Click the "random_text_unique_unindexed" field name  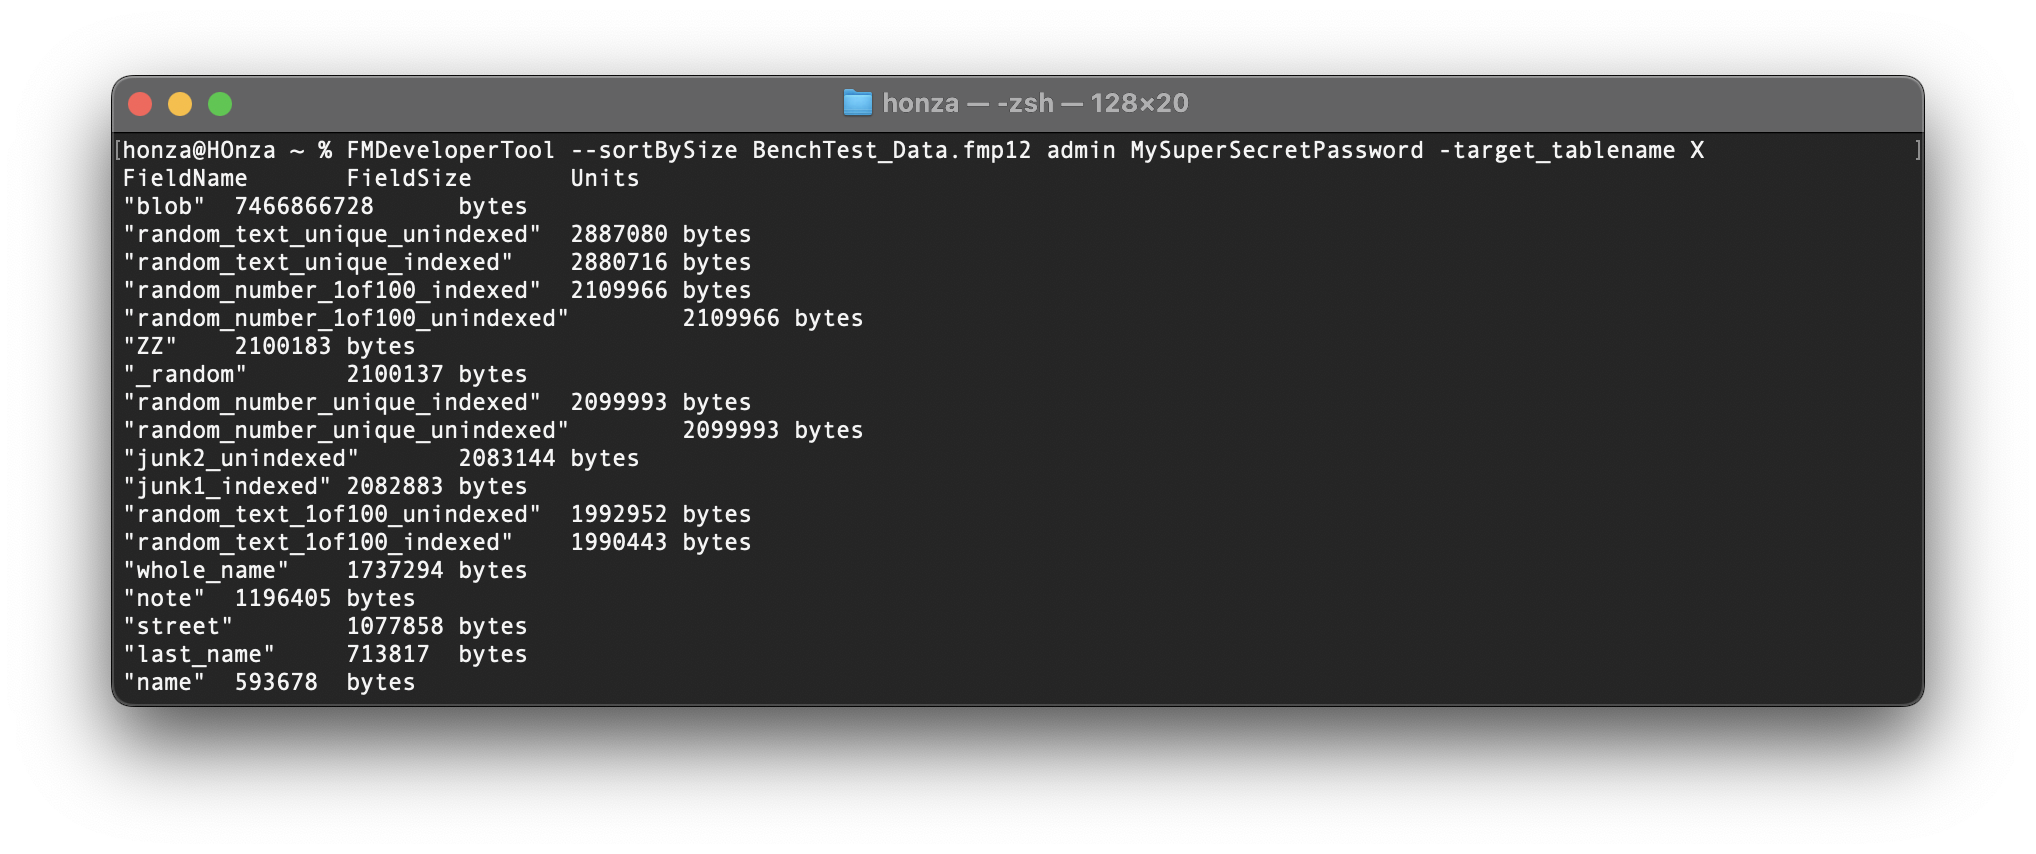point(332,235)
